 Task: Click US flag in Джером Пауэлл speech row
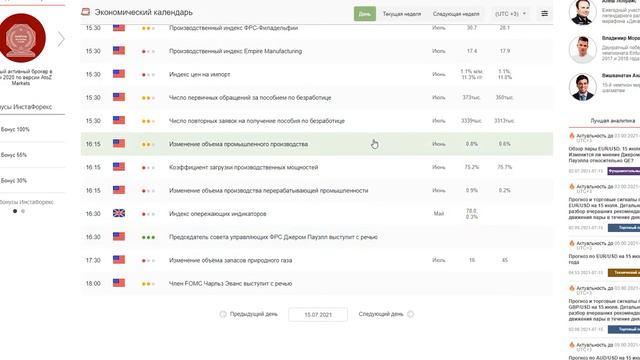pyautogui.click(x=119, y=236)
